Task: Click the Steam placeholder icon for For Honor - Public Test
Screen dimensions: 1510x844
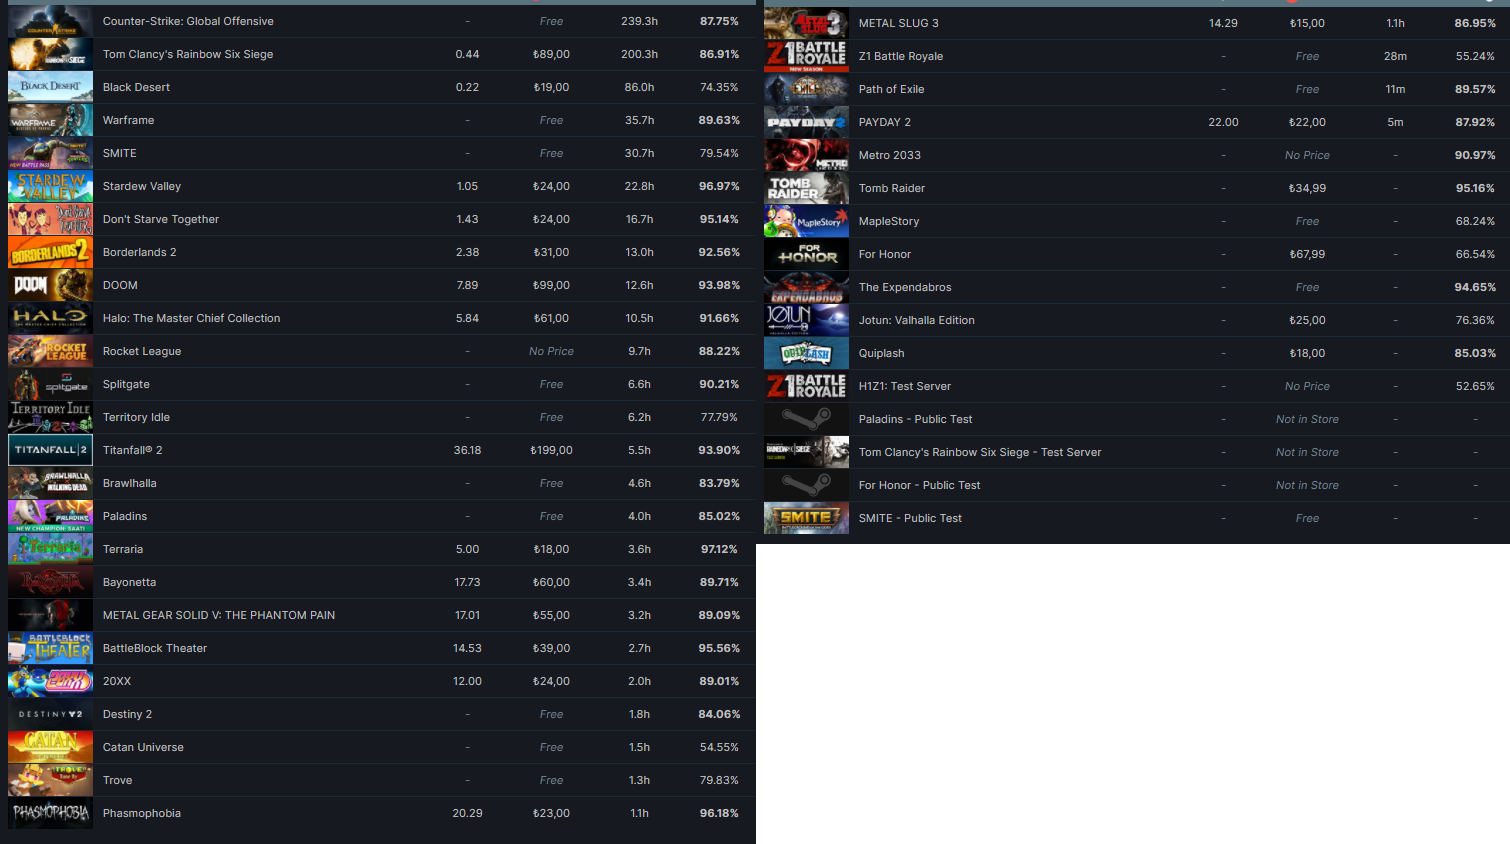Action: coord(806,485)
